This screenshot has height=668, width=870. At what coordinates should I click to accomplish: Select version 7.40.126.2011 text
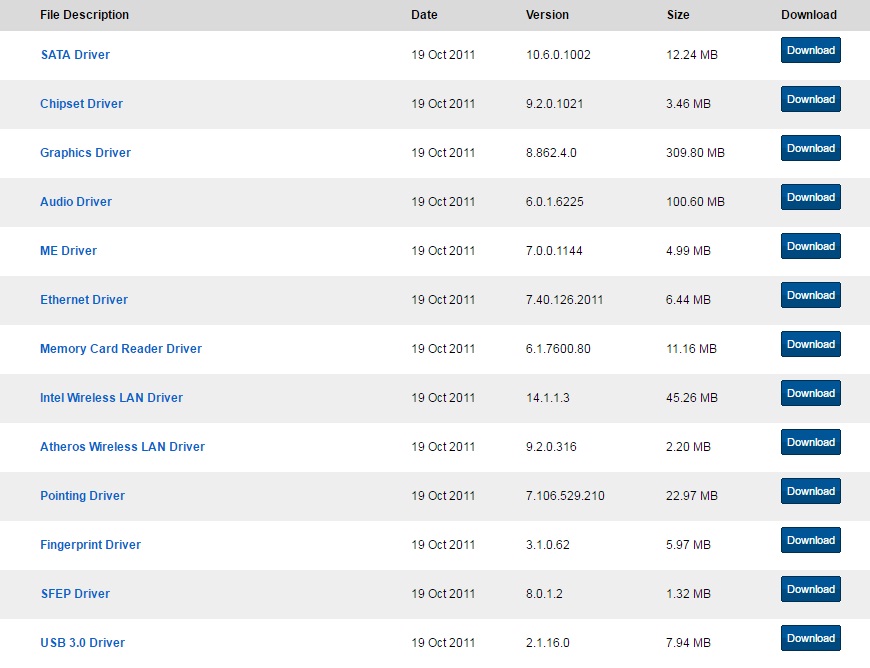tap(564, 300)
